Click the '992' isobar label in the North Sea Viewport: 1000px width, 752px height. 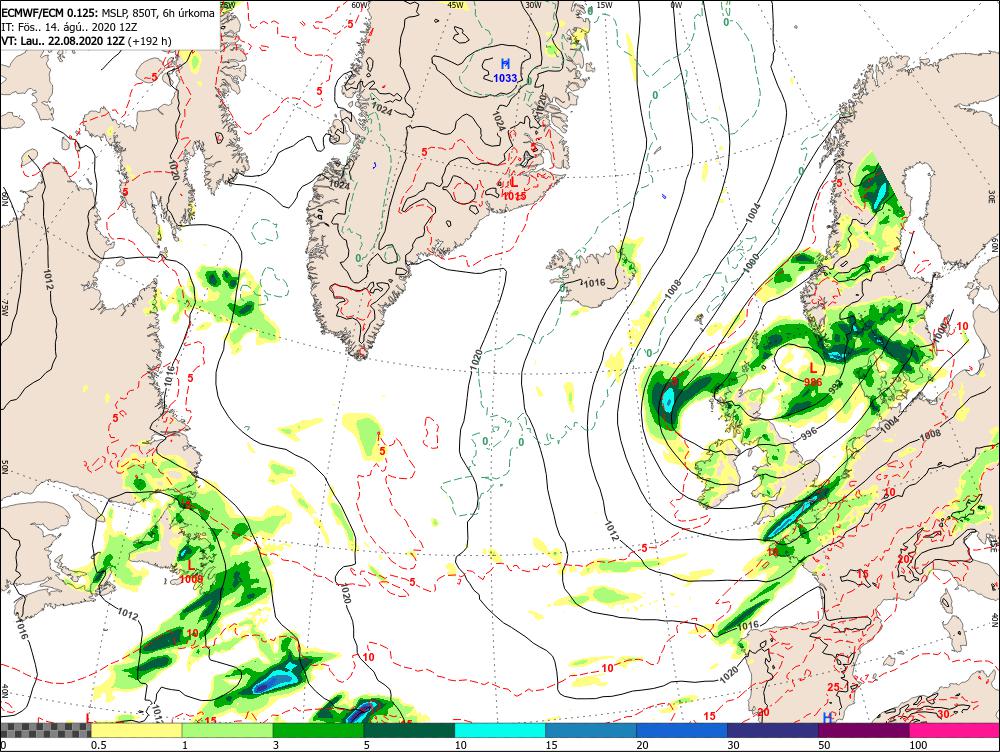point(835,385)
